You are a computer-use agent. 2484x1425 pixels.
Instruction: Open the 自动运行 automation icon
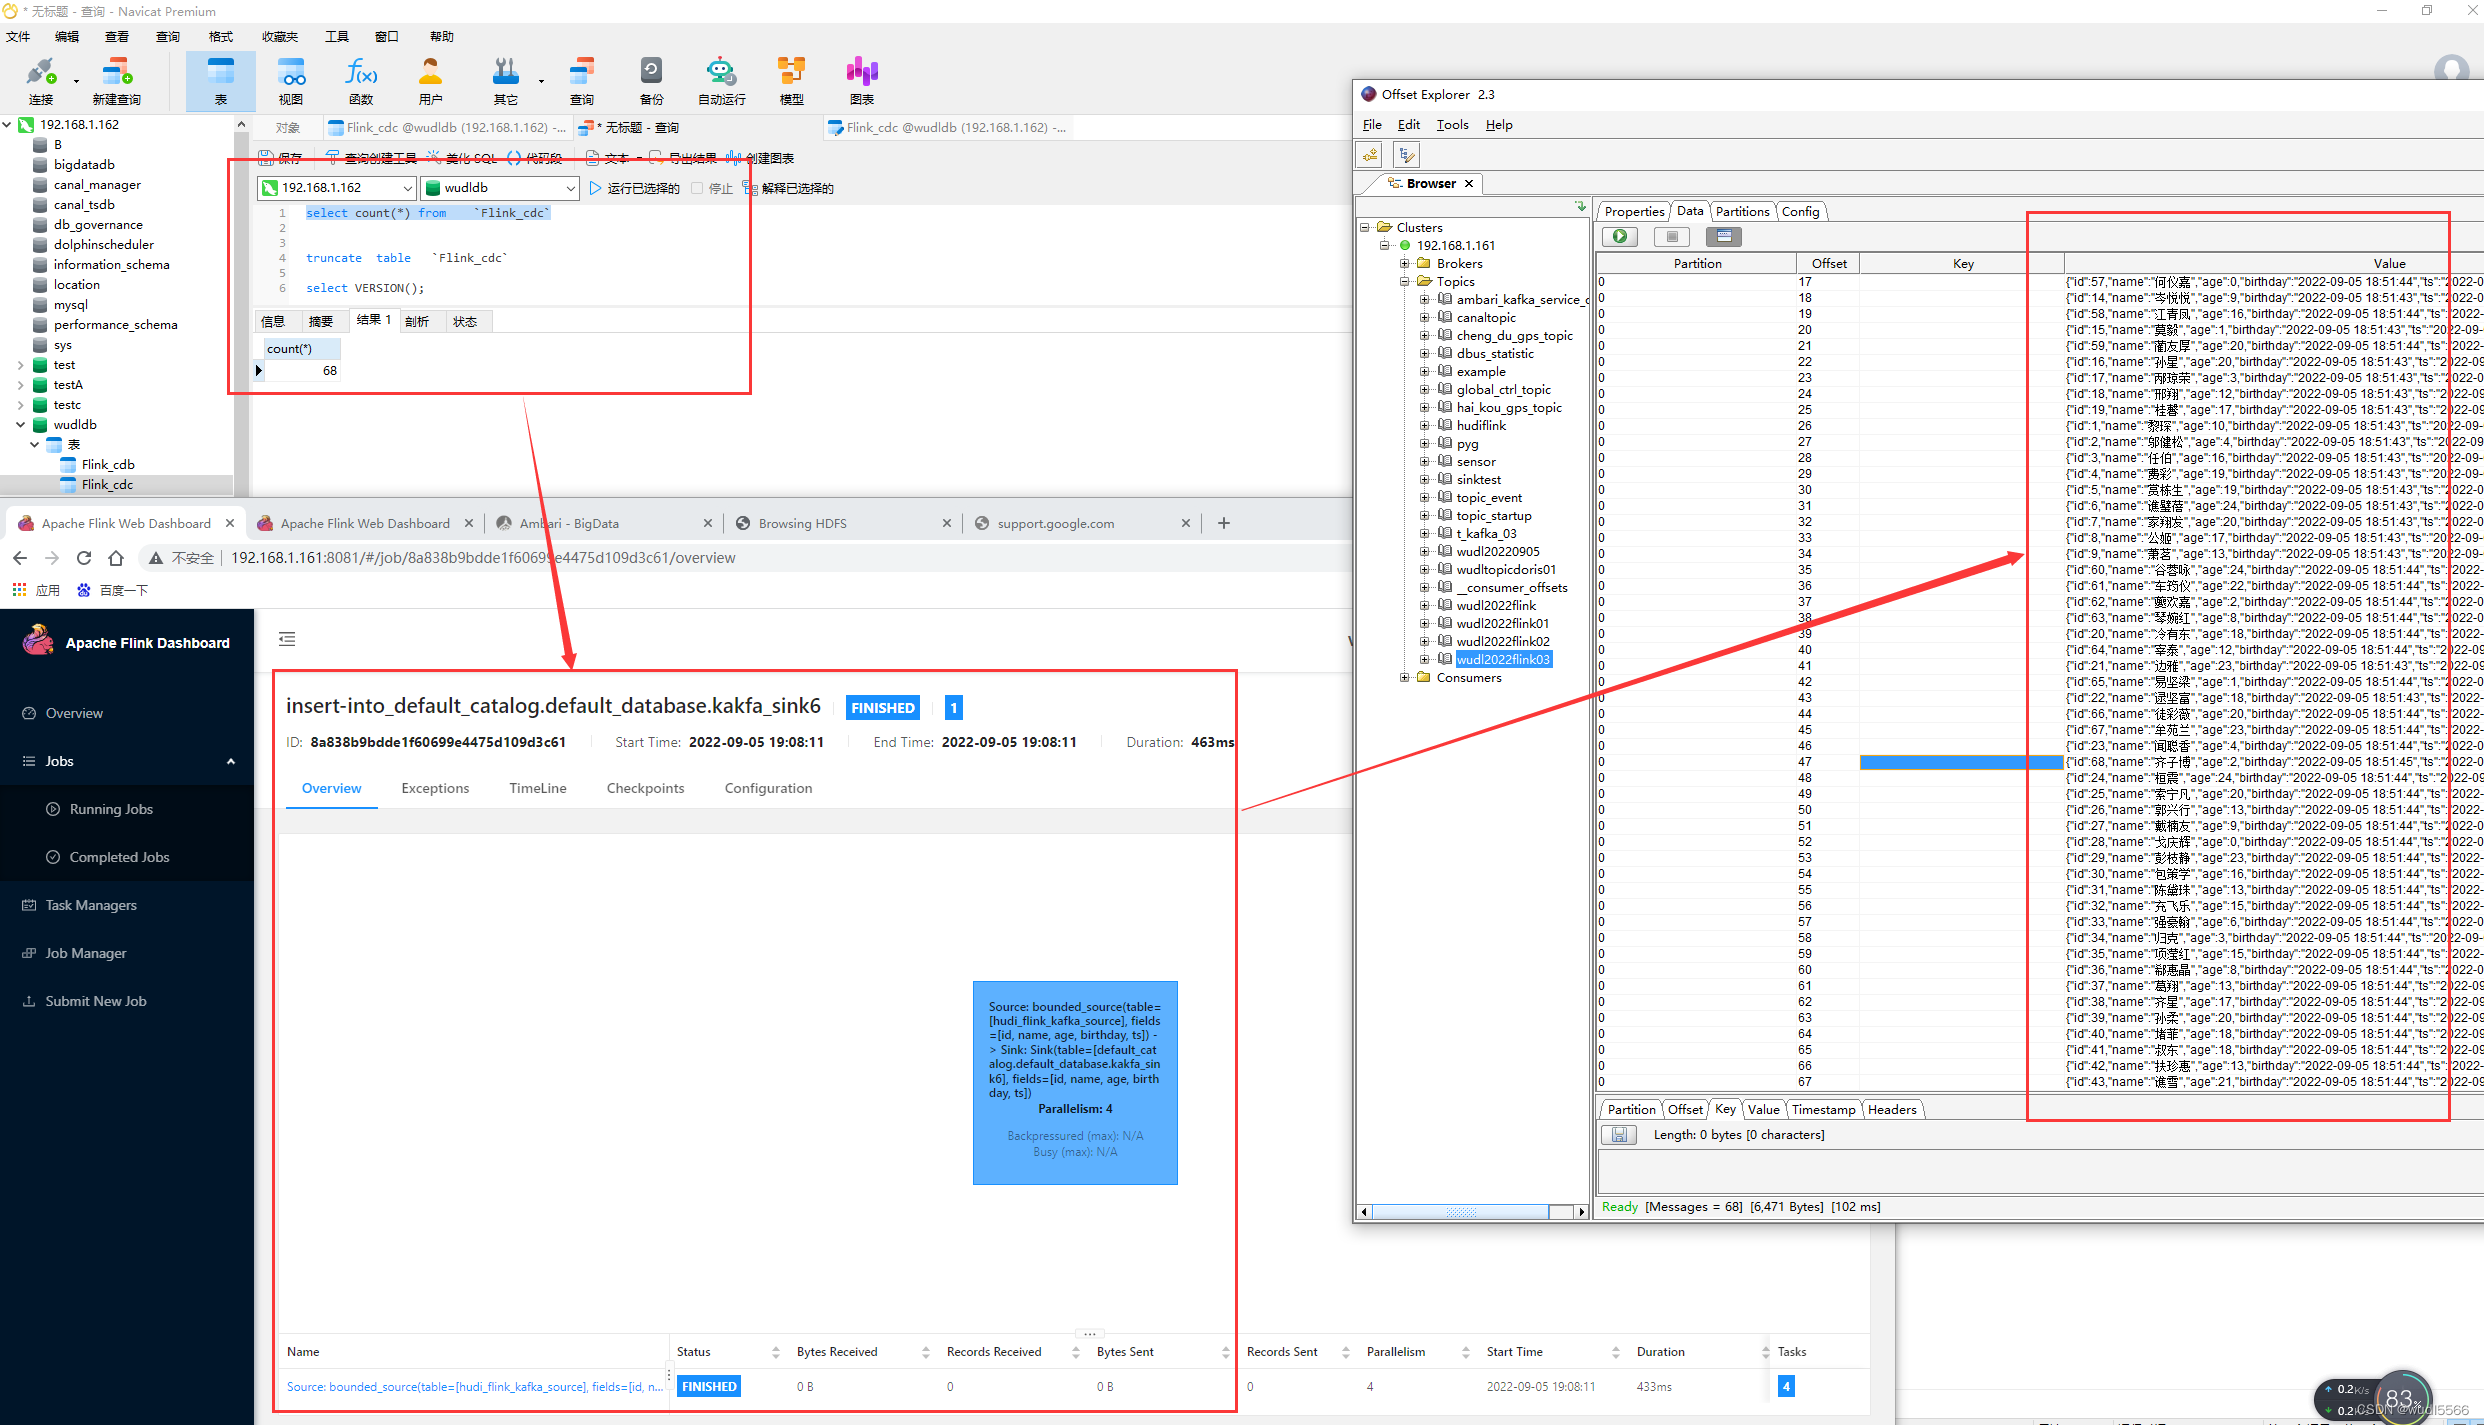pos(720,80)
